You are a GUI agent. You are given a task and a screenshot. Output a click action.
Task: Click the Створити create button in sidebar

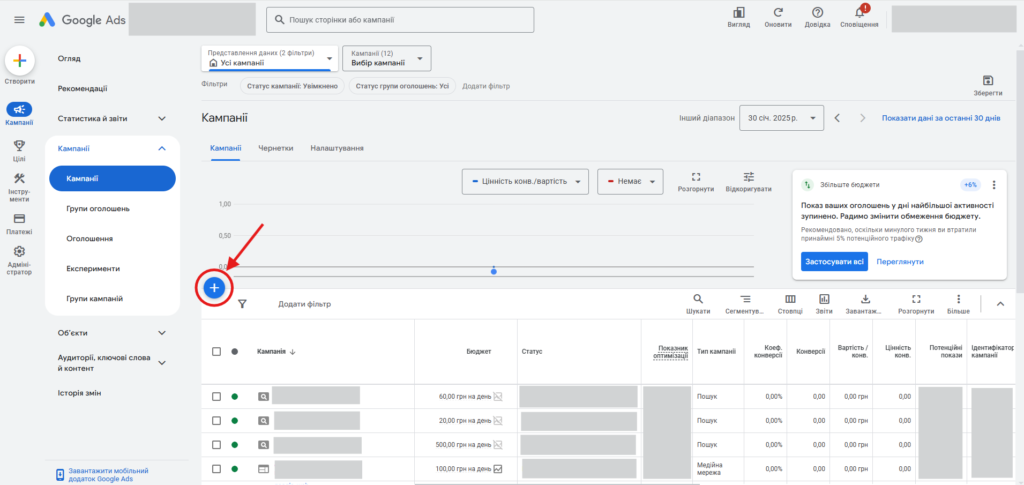[x=20, y=62]
